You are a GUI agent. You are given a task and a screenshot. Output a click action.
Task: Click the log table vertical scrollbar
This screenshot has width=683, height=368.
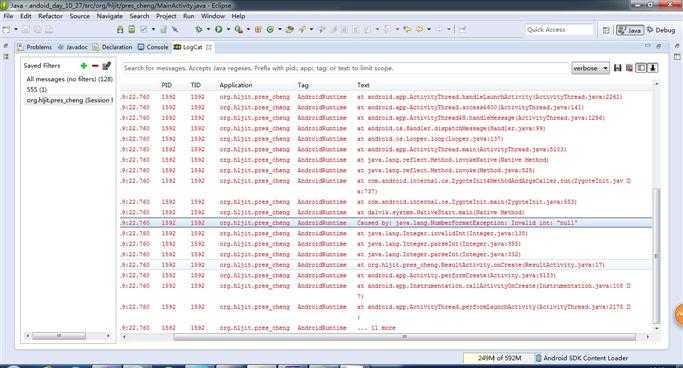tap(656, 255)
